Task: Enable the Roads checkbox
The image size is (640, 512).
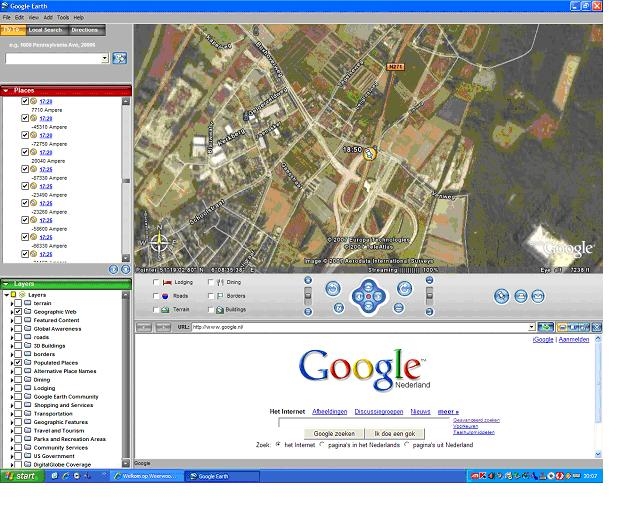Action: 157,296
